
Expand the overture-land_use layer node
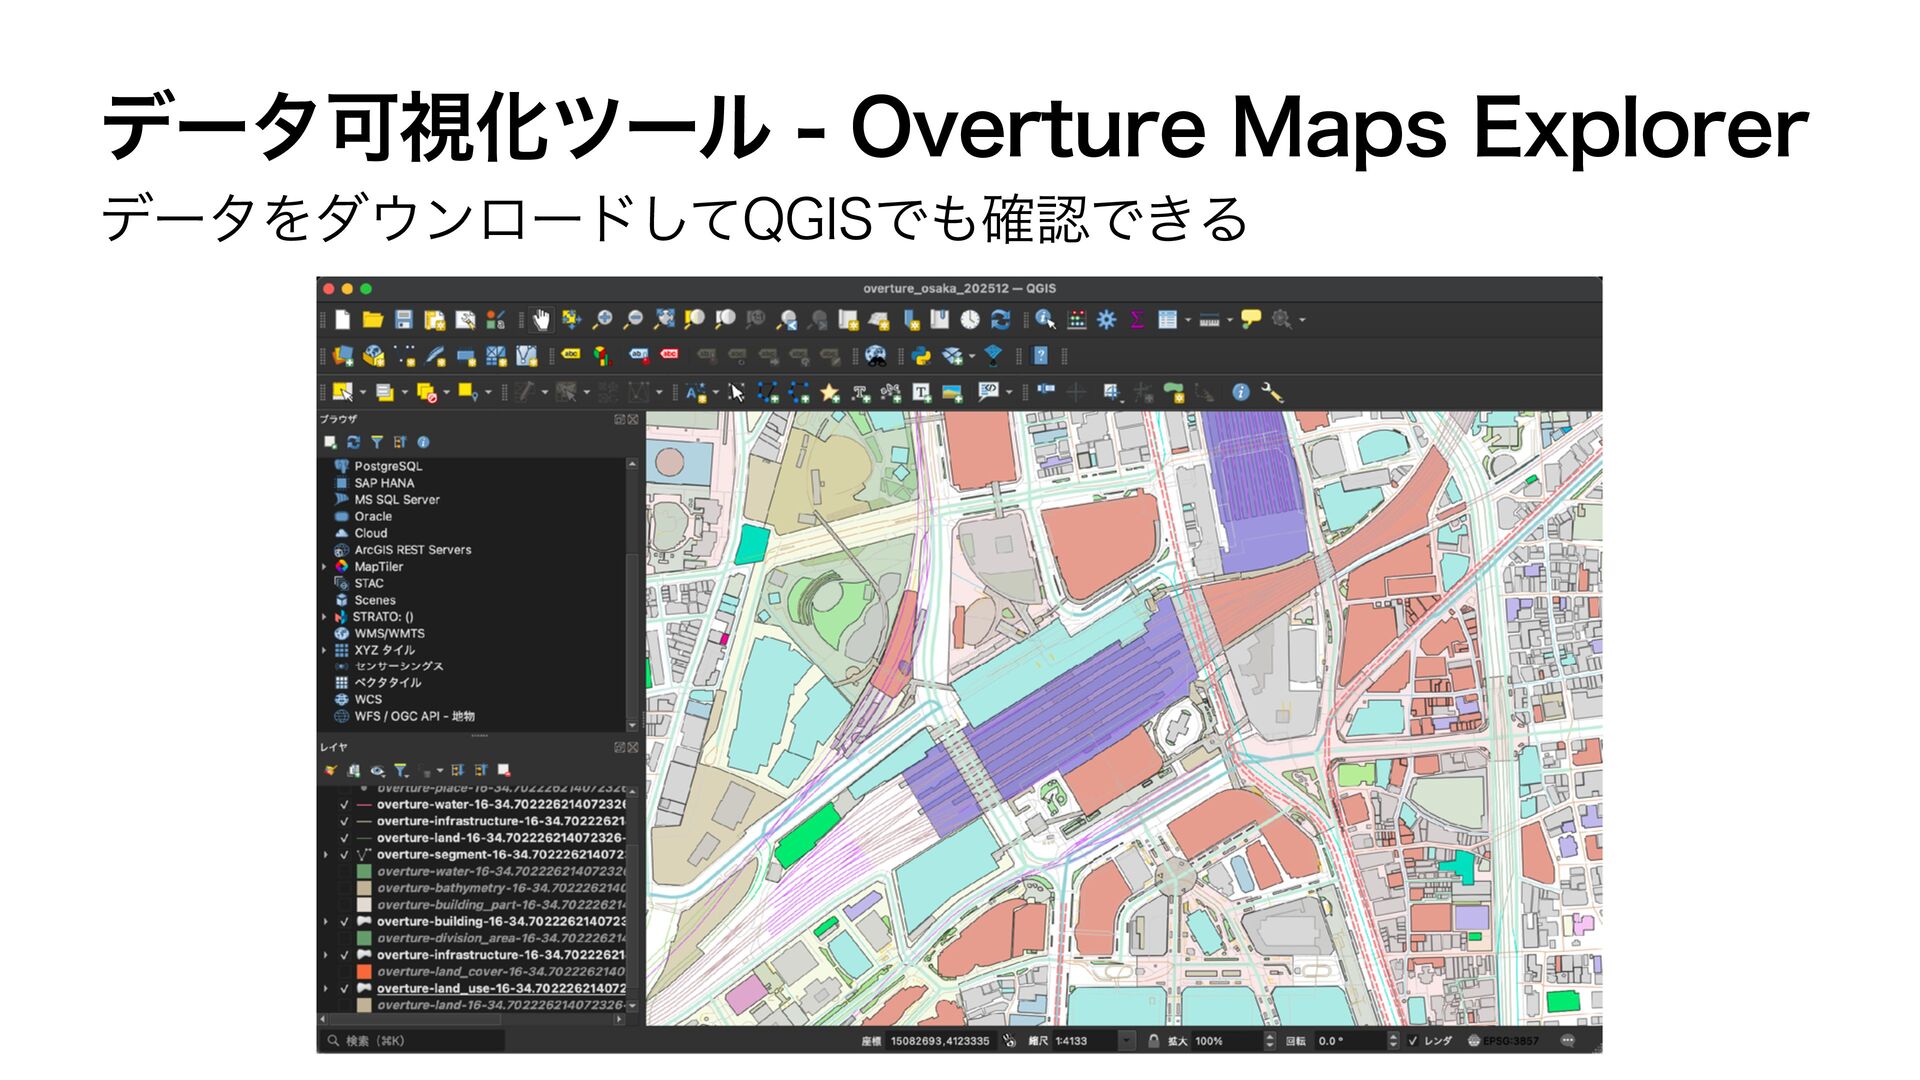326,989
